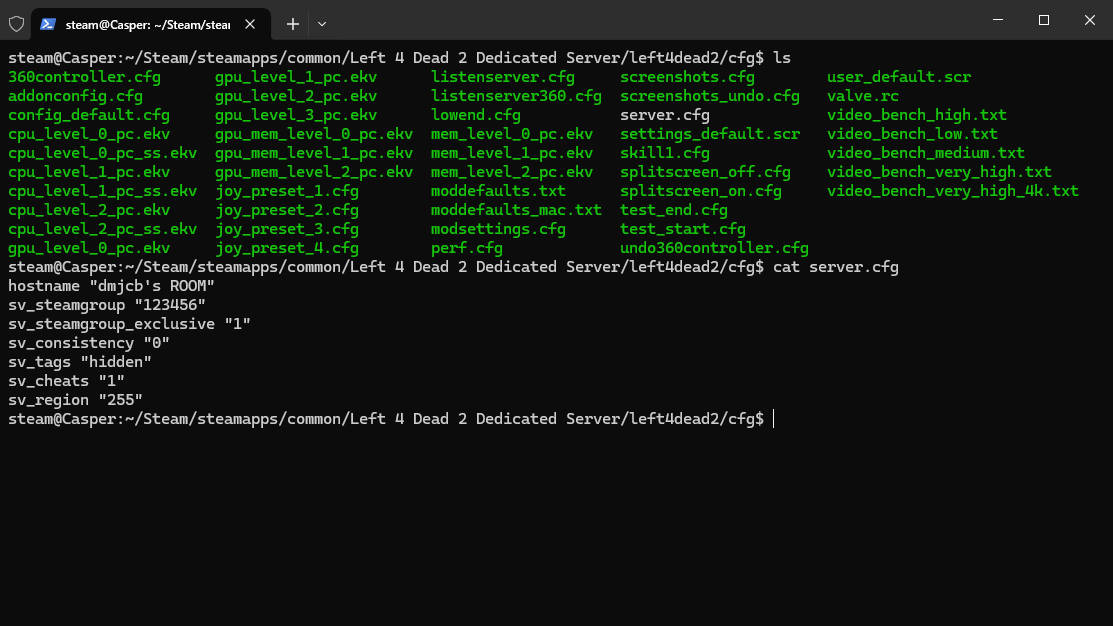Click file name listenserver.cfg
This screenshot has height=626, width=1113.
503,77
